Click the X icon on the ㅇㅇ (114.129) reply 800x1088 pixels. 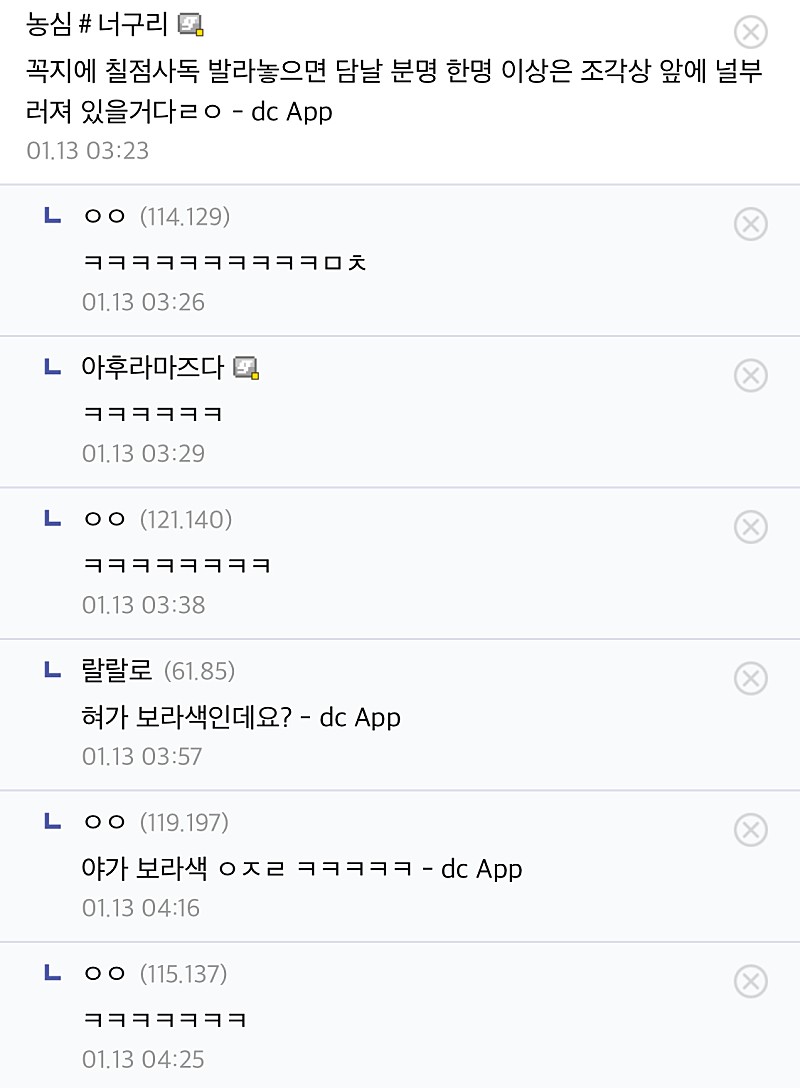[750, 224]
